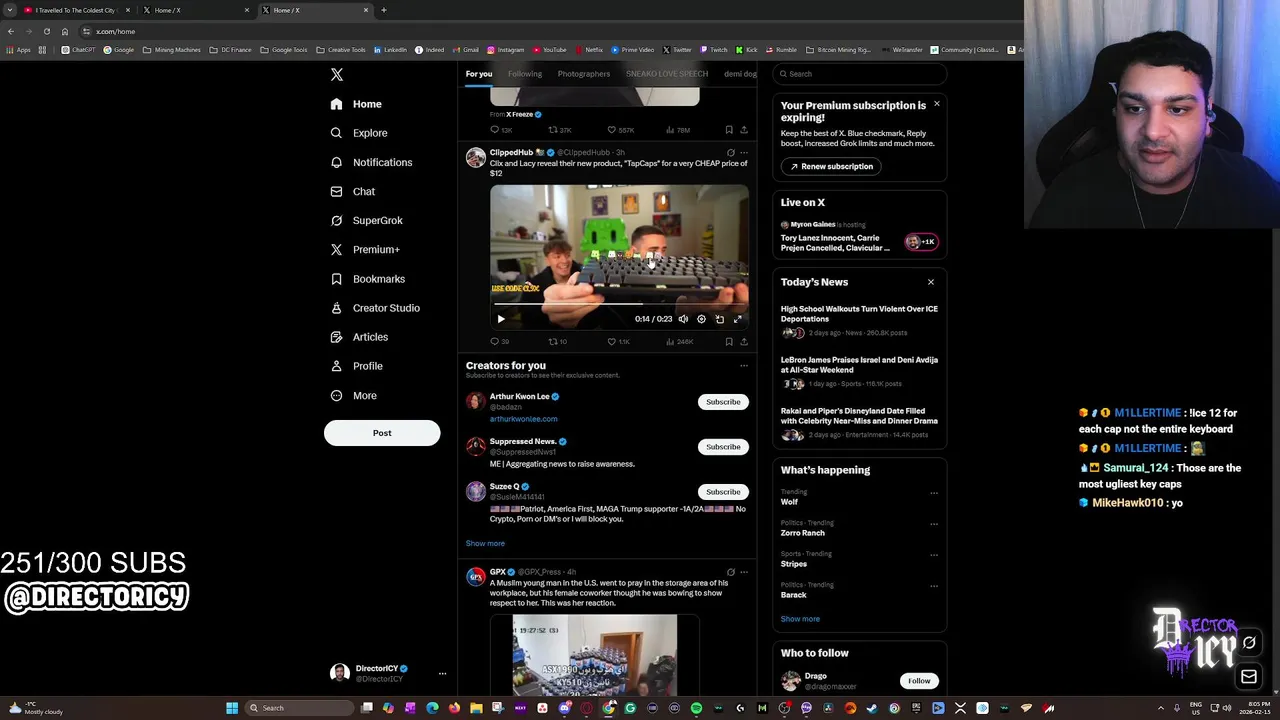This screenshot has width=1280, height=720.
Task: Open options for Wolf trend
Action: click(934, 493)
